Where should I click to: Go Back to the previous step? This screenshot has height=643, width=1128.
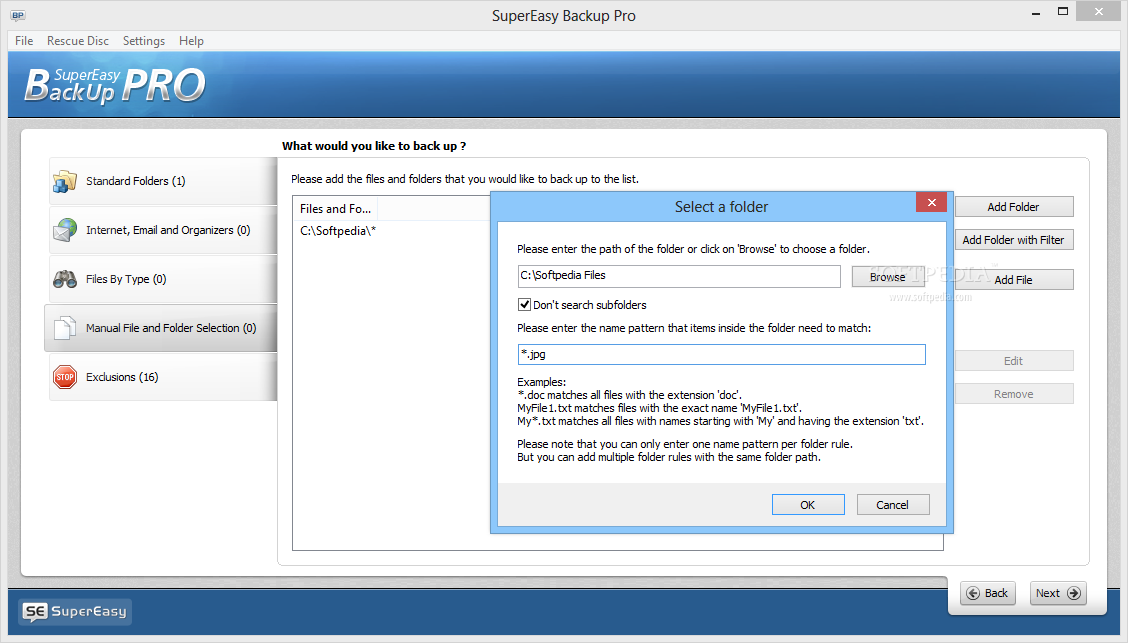point(988,593)
